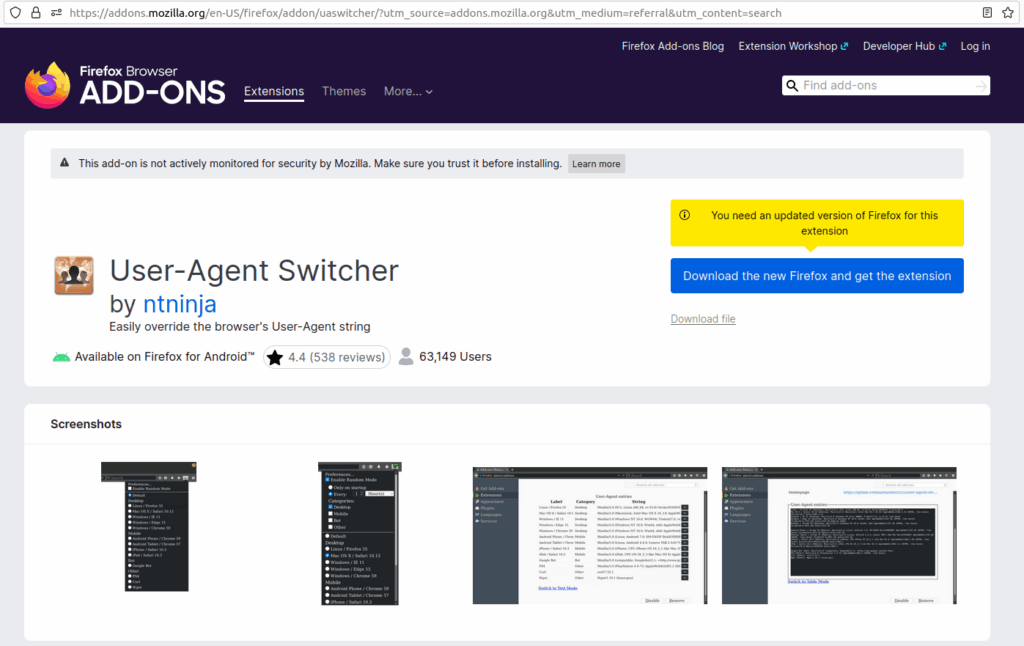Open Firefox Add-ons Blog link
Screen dimensions: 1024x646
click(673, 46)
